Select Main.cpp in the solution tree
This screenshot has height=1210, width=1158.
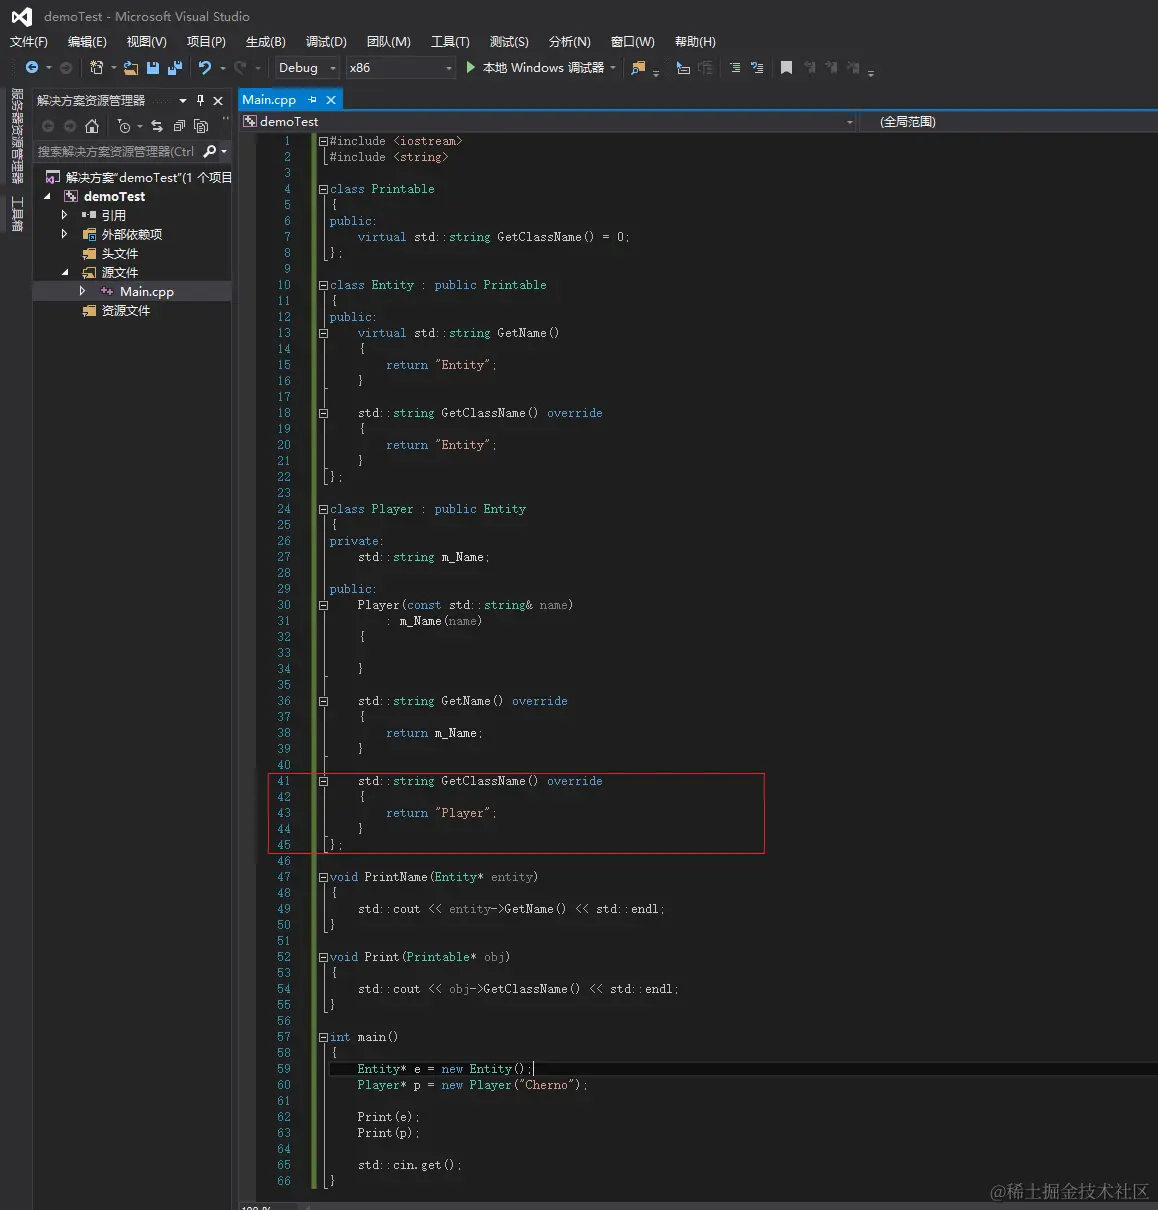coord(146,292)
